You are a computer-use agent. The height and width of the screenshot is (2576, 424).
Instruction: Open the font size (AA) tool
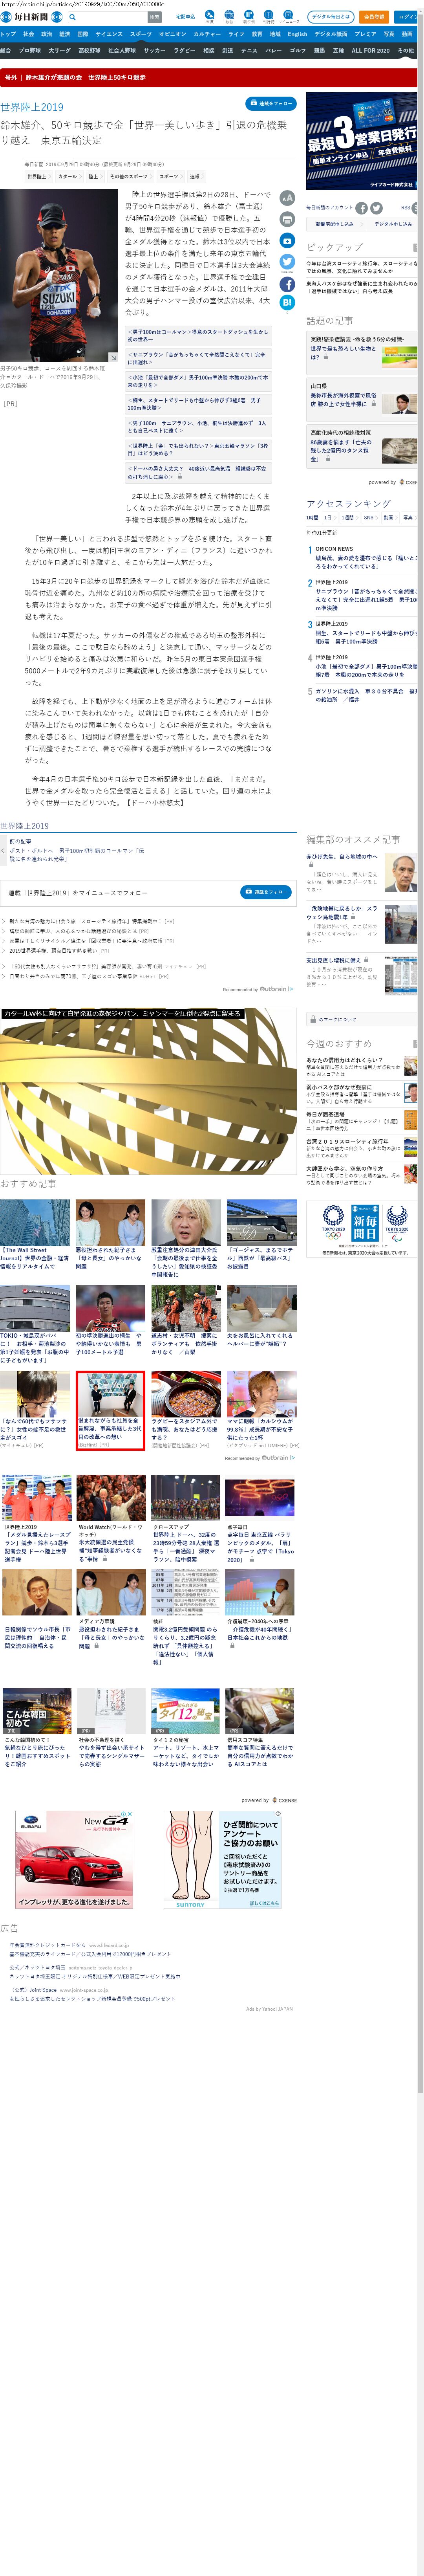(x=287, y=198)
